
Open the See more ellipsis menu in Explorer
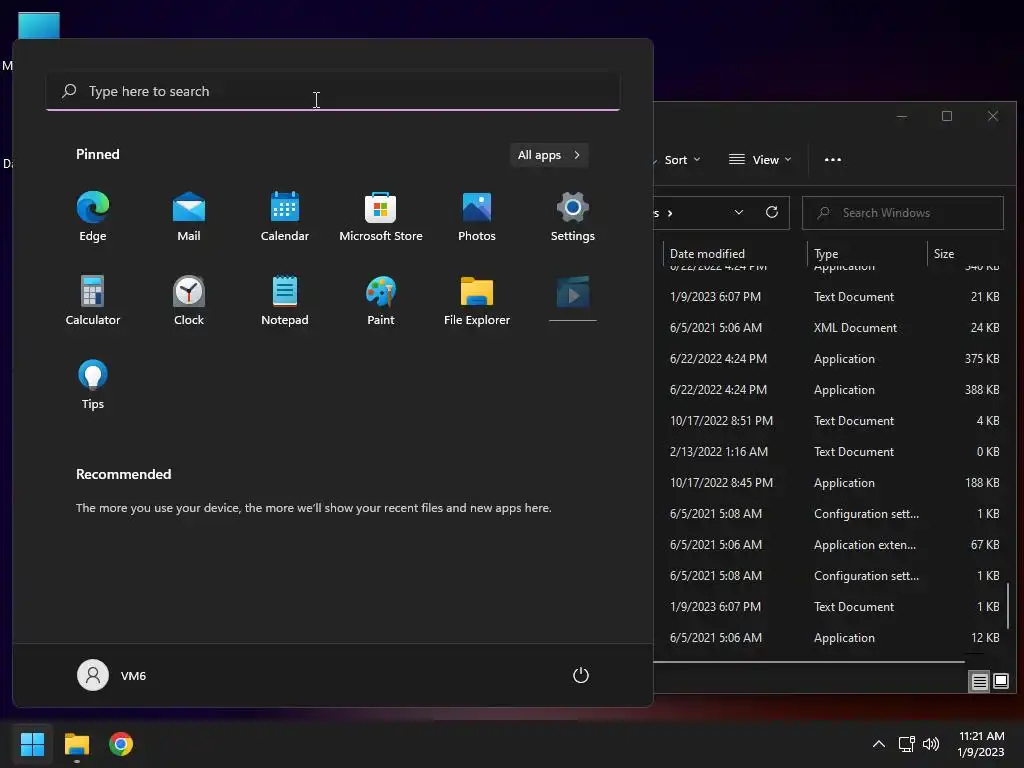pyautogui.click(x=833, y=160)
